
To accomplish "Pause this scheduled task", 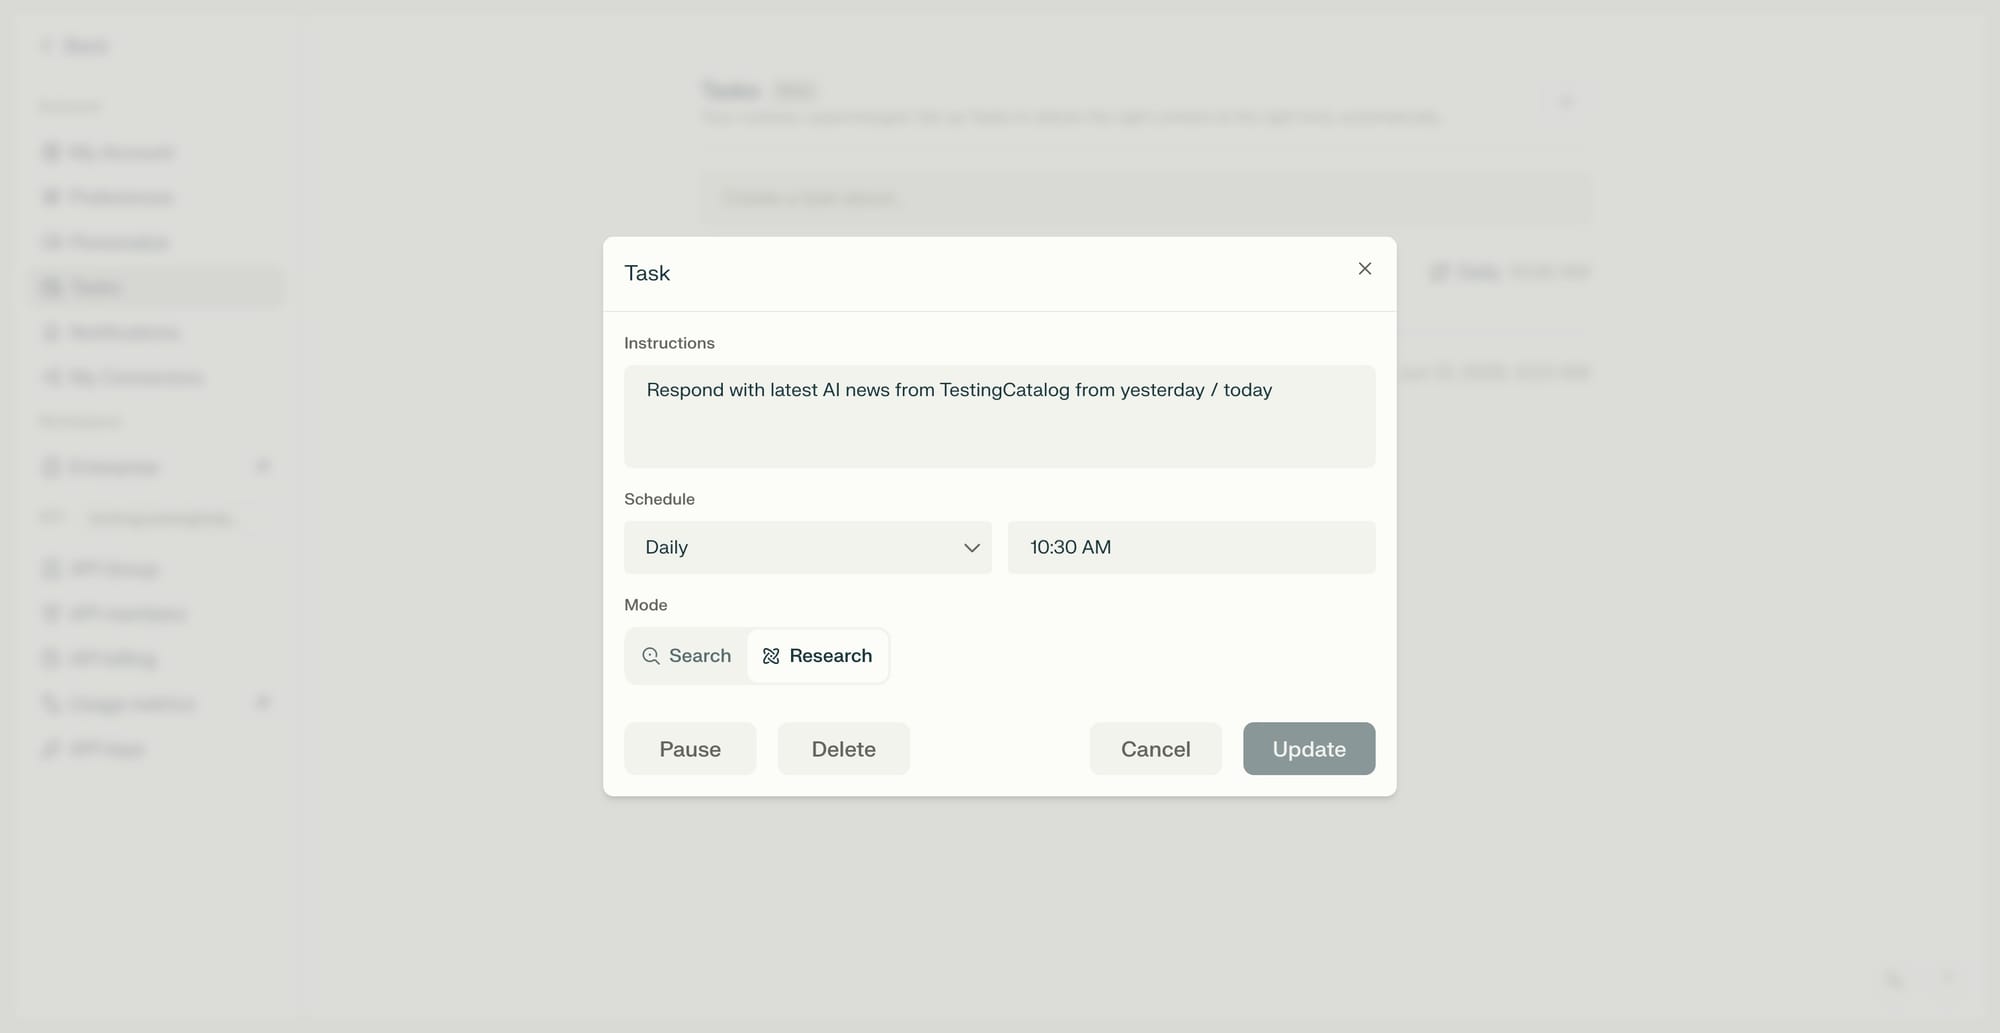I will tap(690, 749).
